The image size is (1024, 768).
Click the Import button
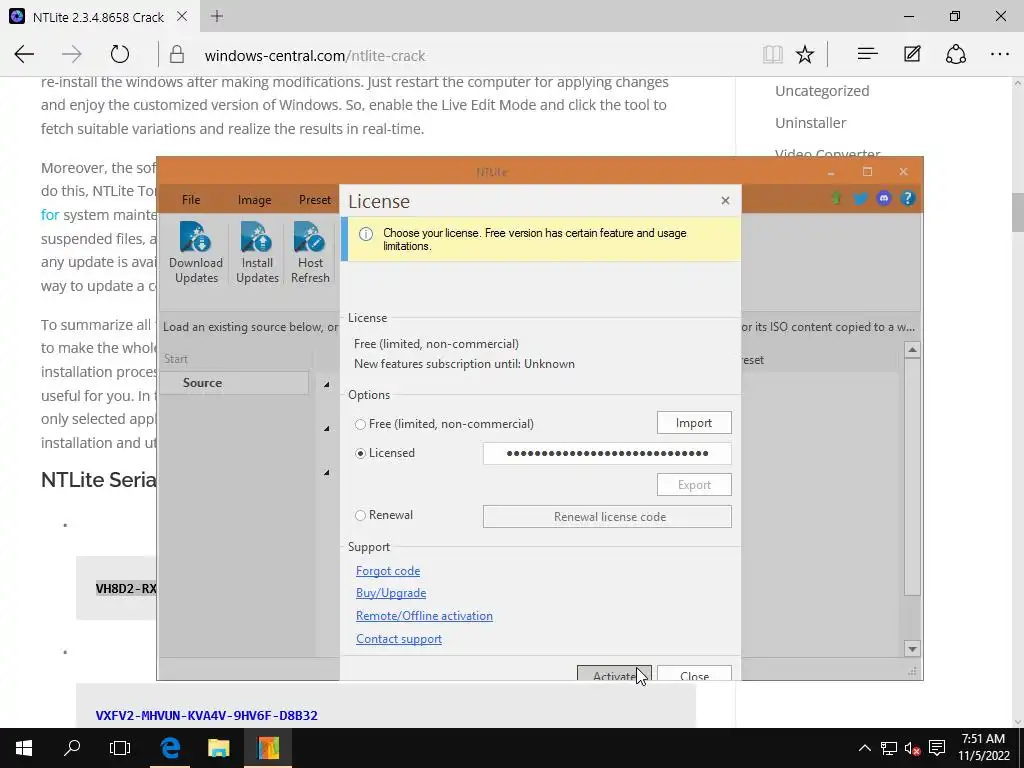click(x=694, y=423)
